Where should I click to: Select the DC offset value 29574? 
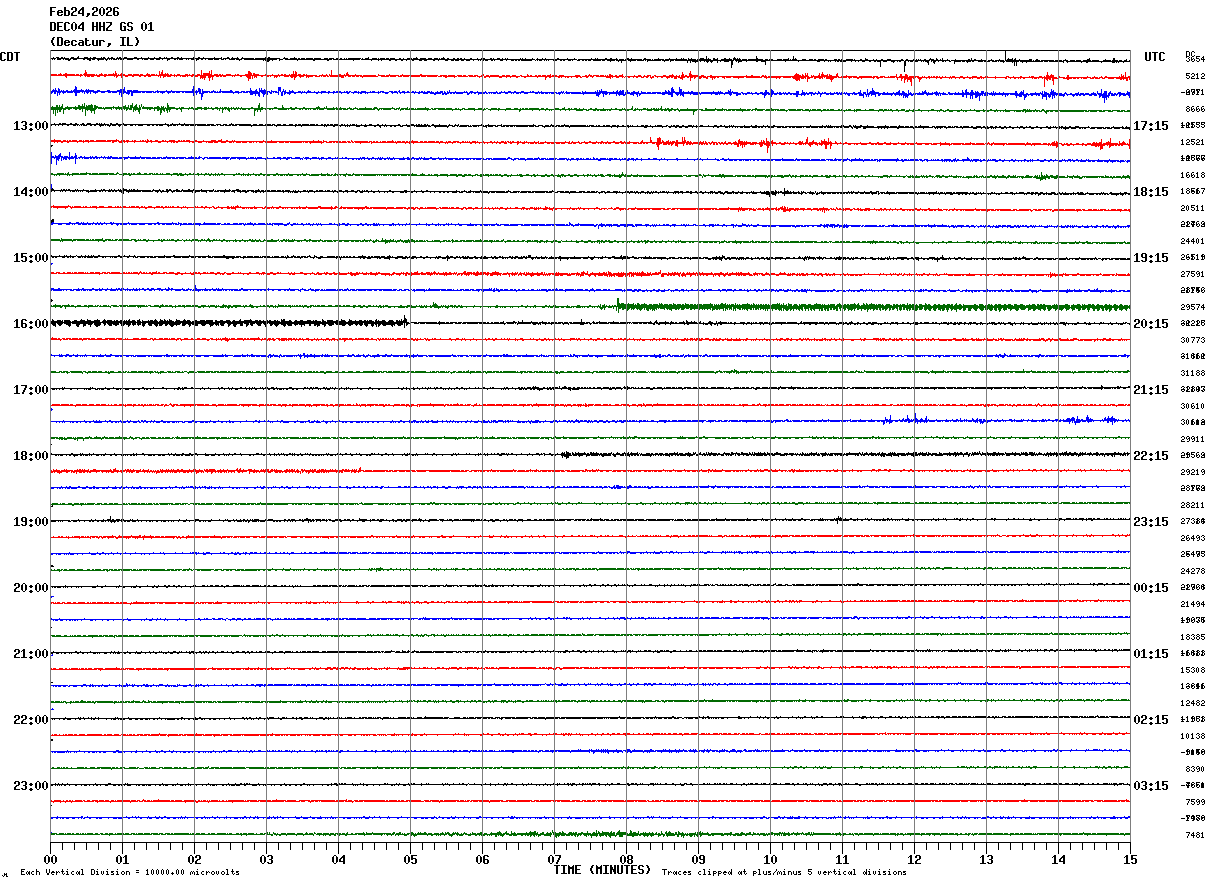tap(1193, 307)
